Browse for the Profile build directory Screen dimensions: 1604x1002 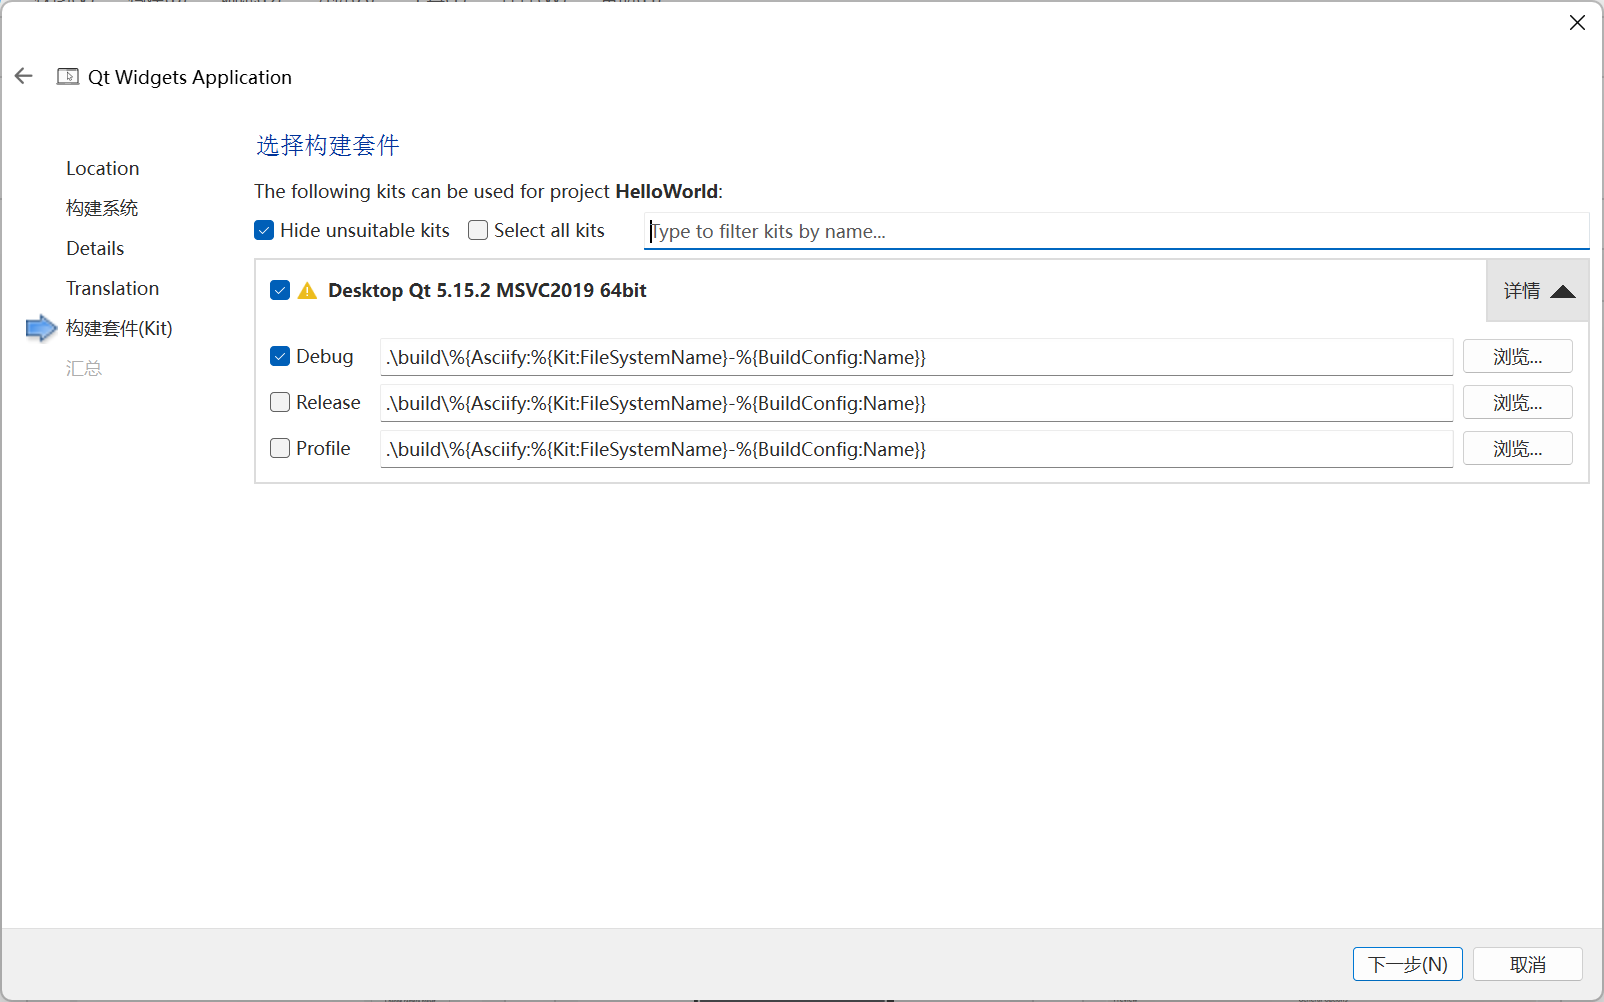(1518, 448)
